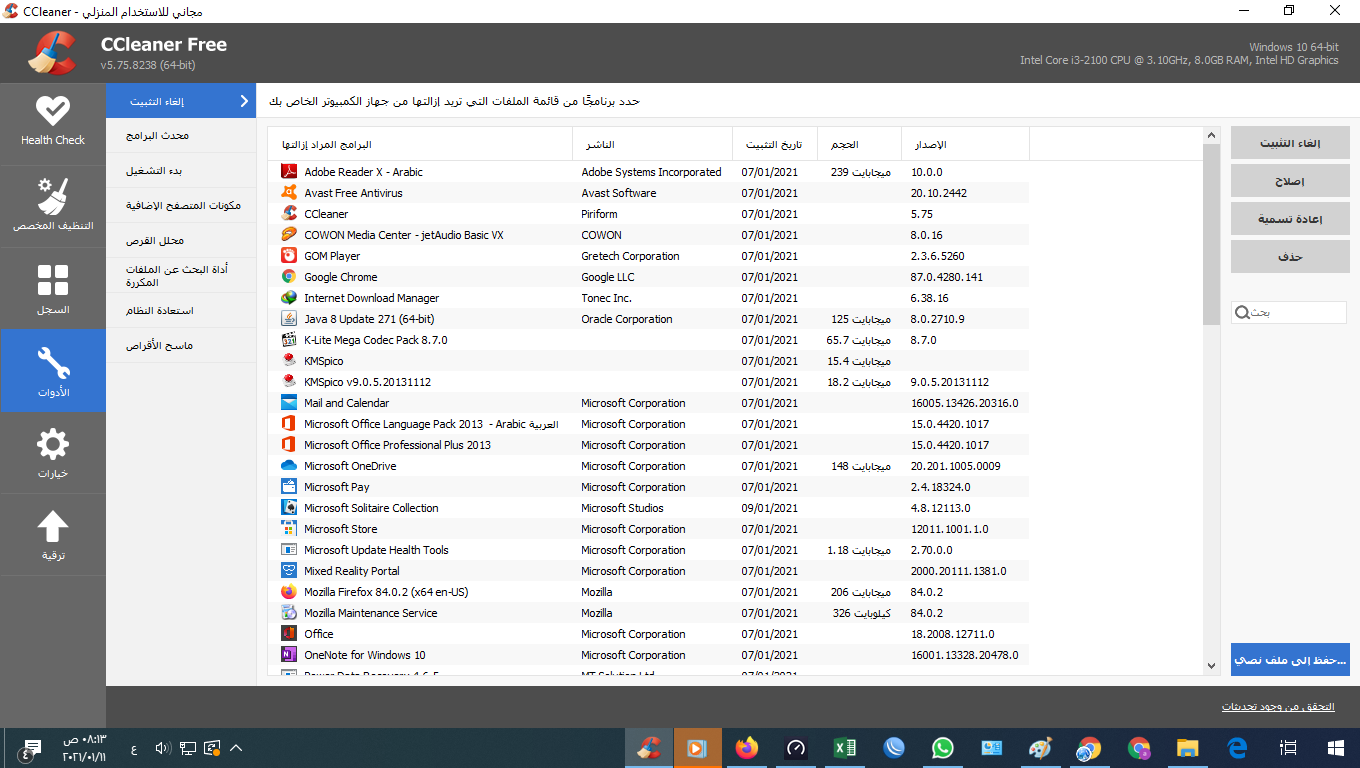Screen dimensions: 1360x768
Task: Open استعادة النظام (System Restore) tool
Action: pos(181,311)
